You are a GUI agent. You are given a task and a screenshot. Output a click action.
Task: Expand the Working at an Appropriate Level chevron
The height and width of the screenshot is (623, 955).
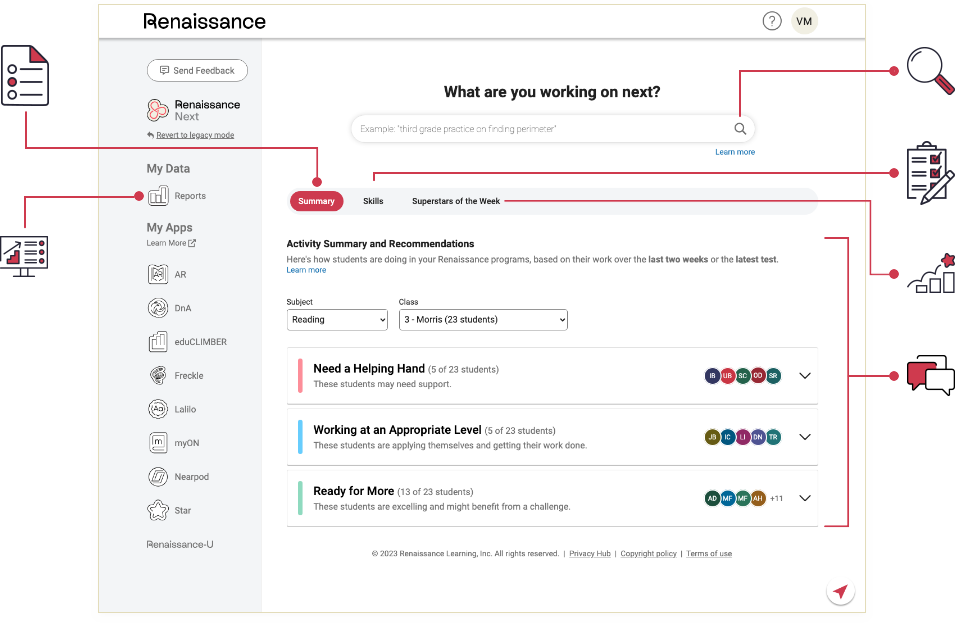pos(805,437)
